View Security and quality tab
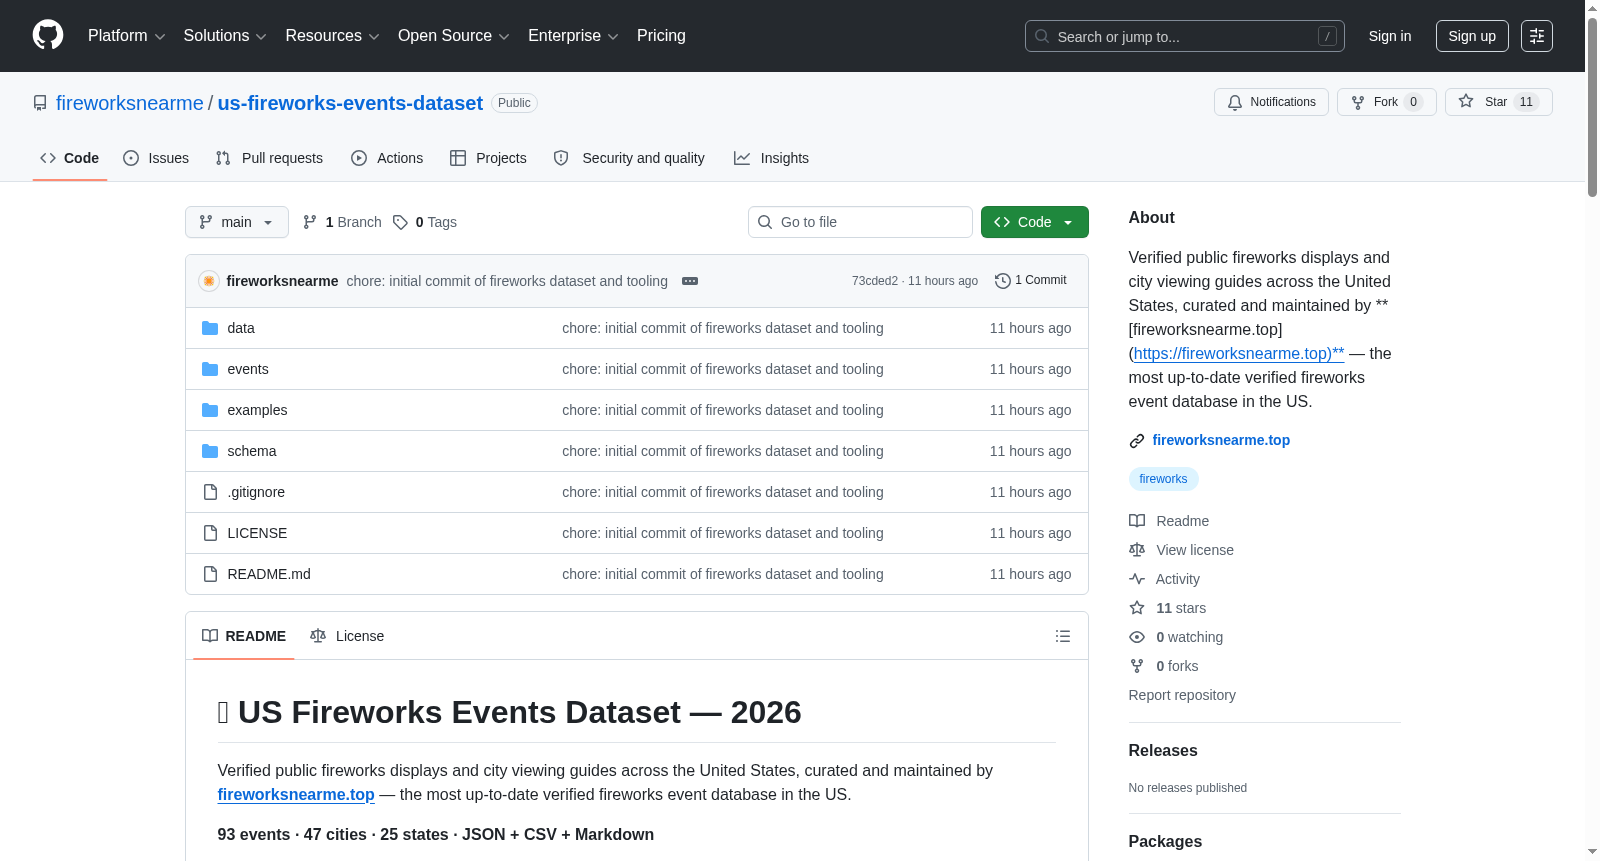The width and height of the screenshot is (1600, 861). click(x=629, y=158)
